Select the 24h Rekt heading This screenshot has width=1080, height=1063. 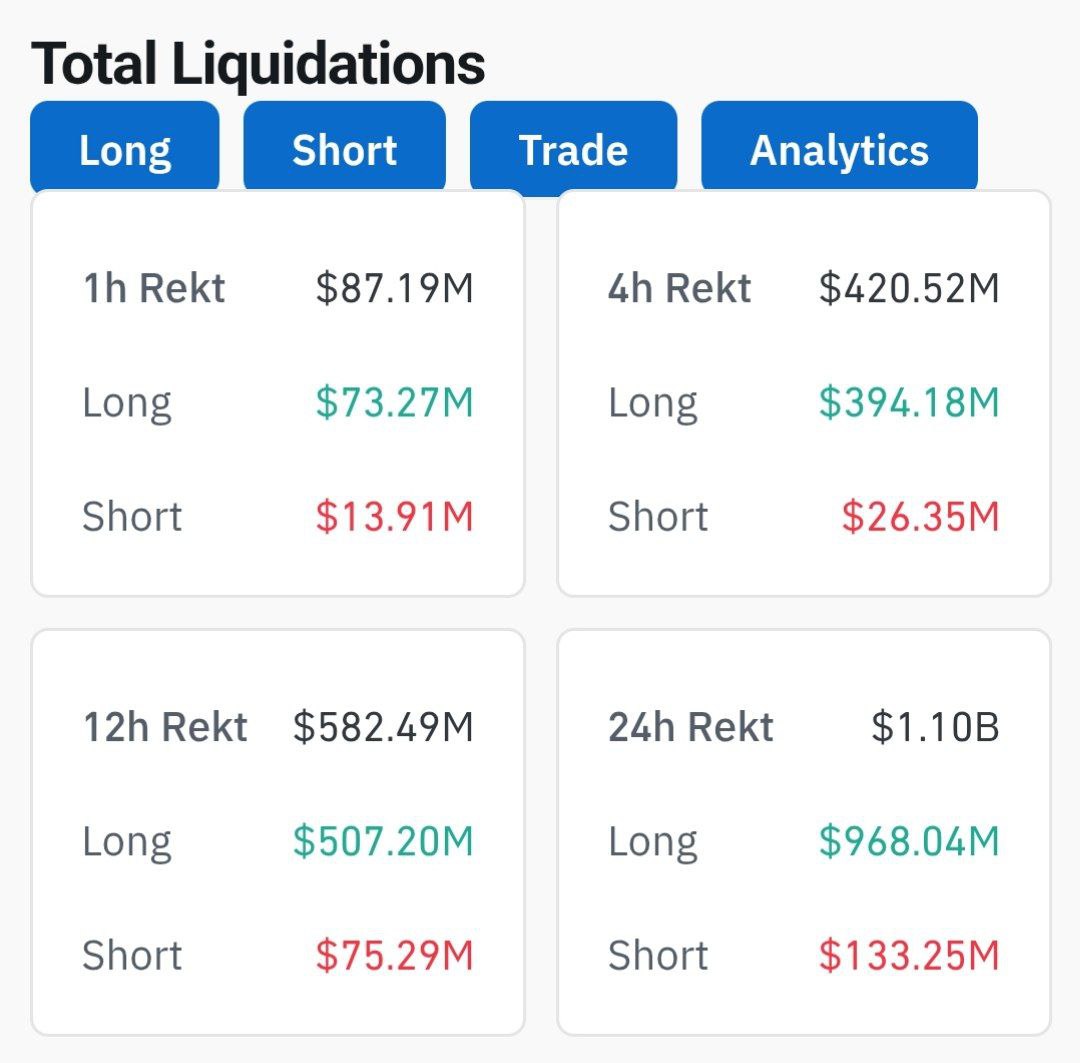pyautogui.click(x=691, y=727)
